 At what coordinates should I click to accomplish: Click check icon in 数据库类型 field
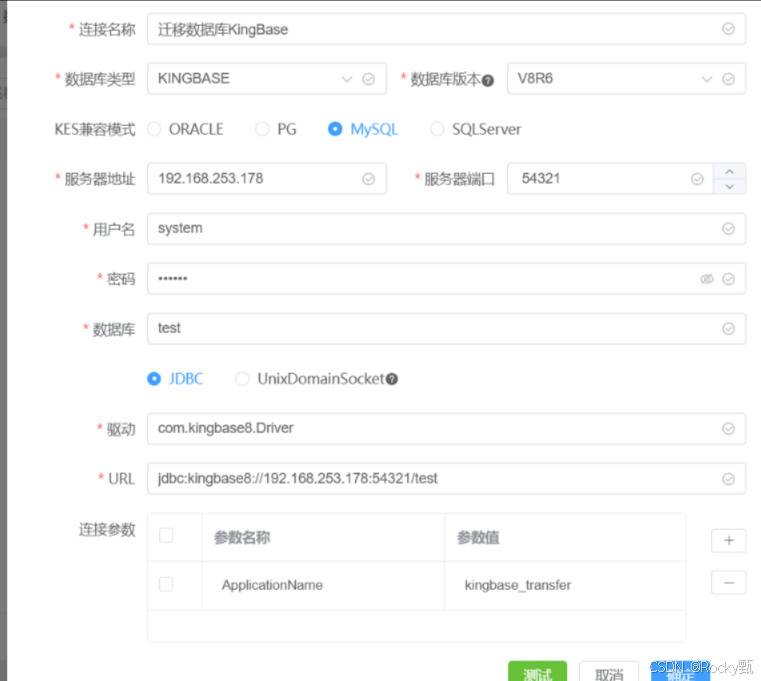[368, 79]
